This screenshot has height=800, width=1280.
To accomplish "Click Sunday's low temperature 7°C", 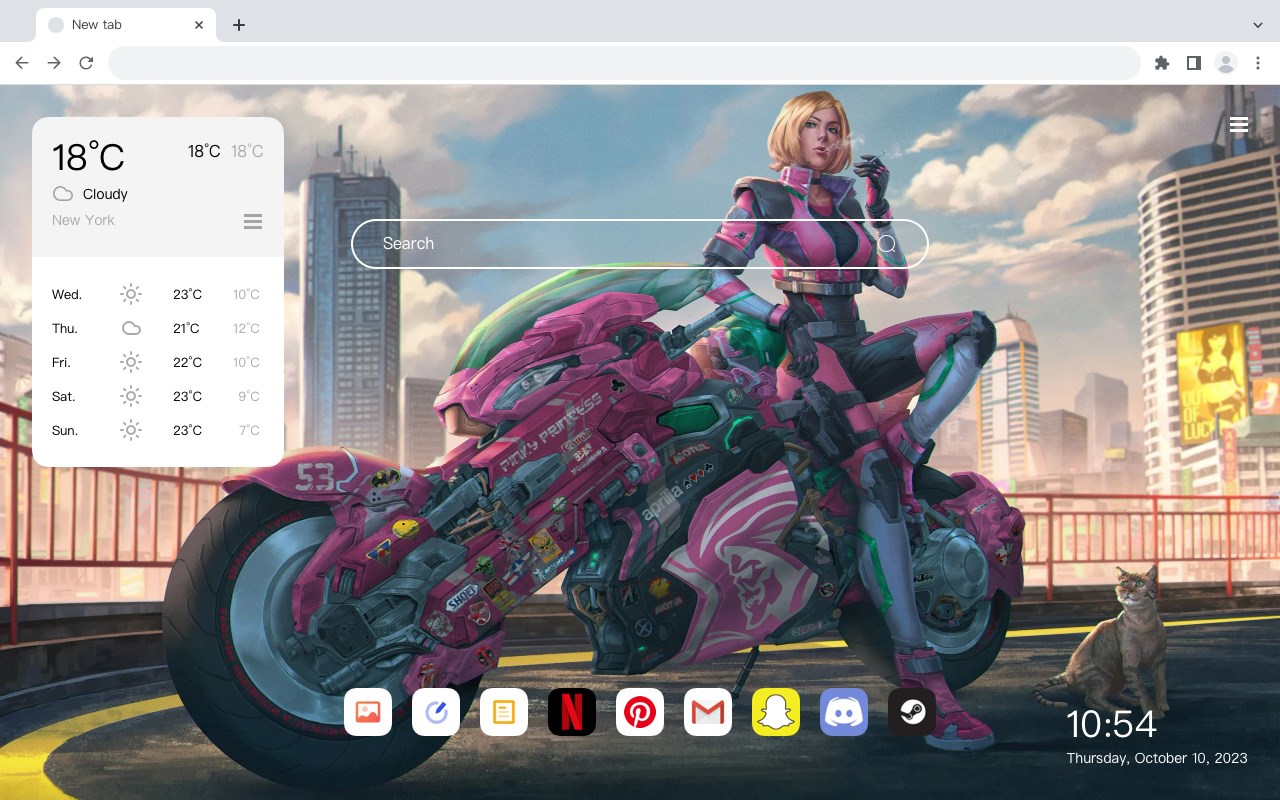I will click(x=249, y=430).
